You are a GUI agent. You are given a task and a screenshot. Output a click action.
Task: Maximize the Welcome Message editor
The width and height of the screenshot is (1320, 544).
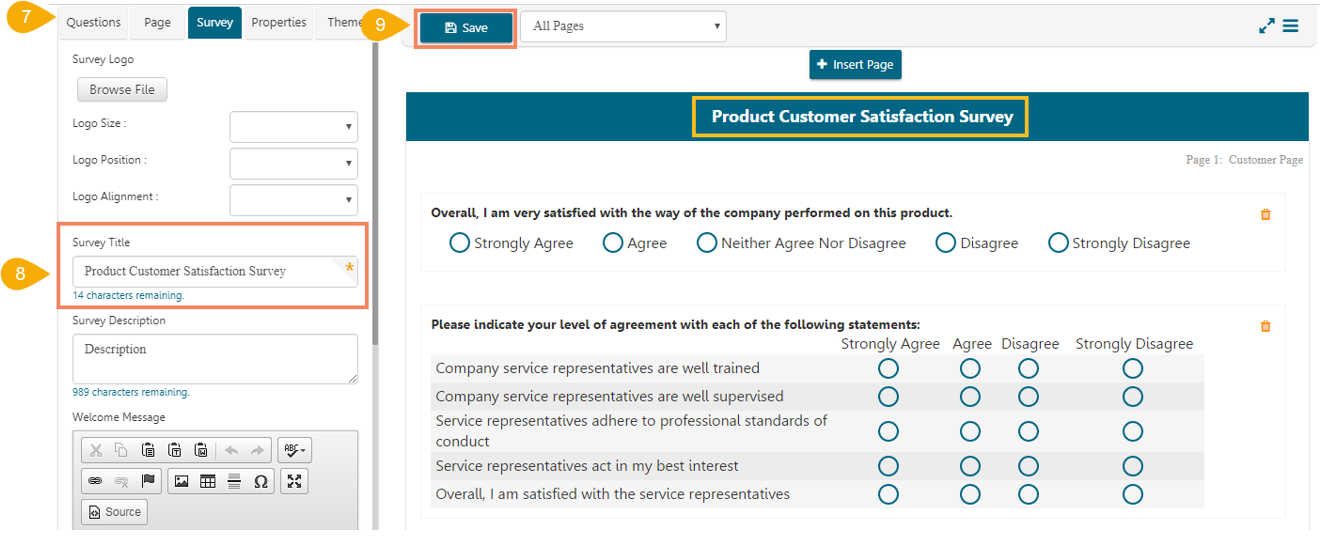click(x=294, y=481)
